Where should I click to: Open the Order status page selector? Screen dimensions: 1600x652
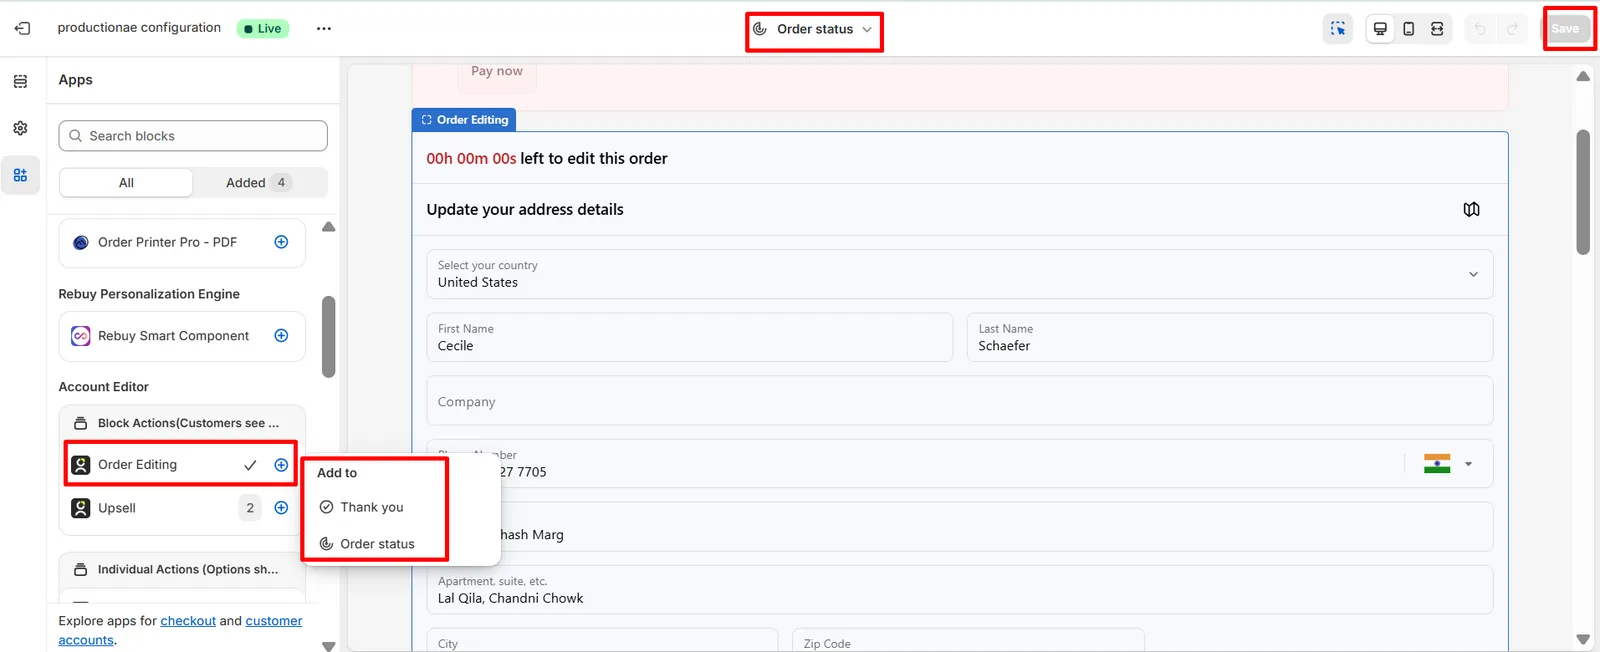pos(814,29)
